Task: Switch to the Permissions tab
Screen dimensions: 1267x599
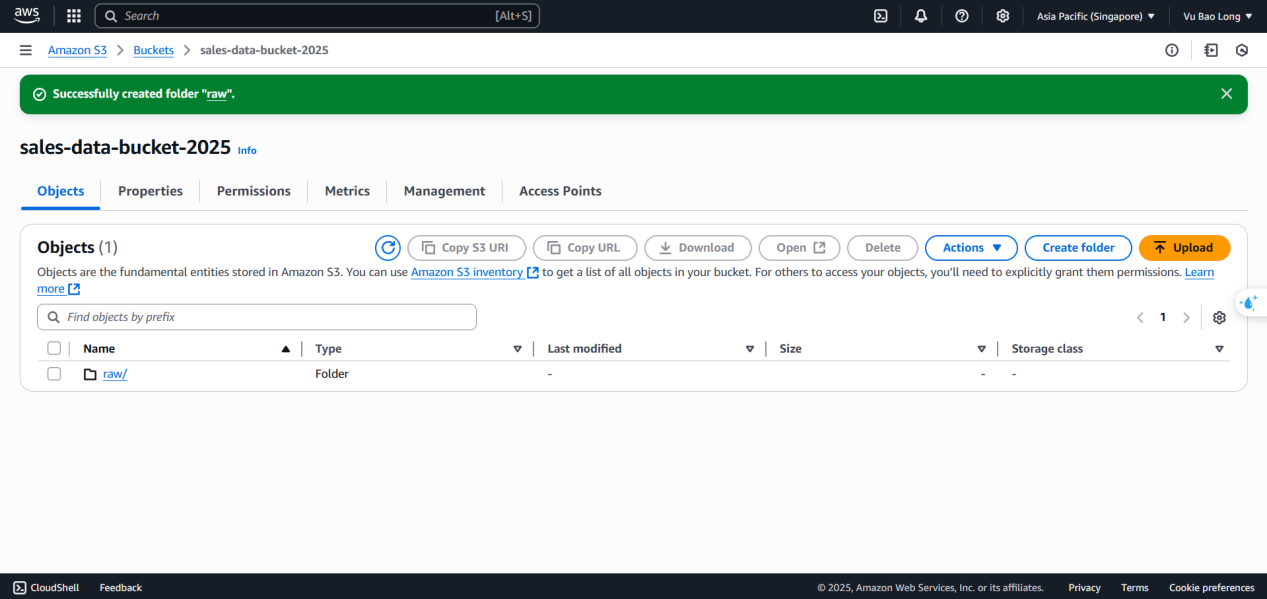Action: tap(254, 191)
